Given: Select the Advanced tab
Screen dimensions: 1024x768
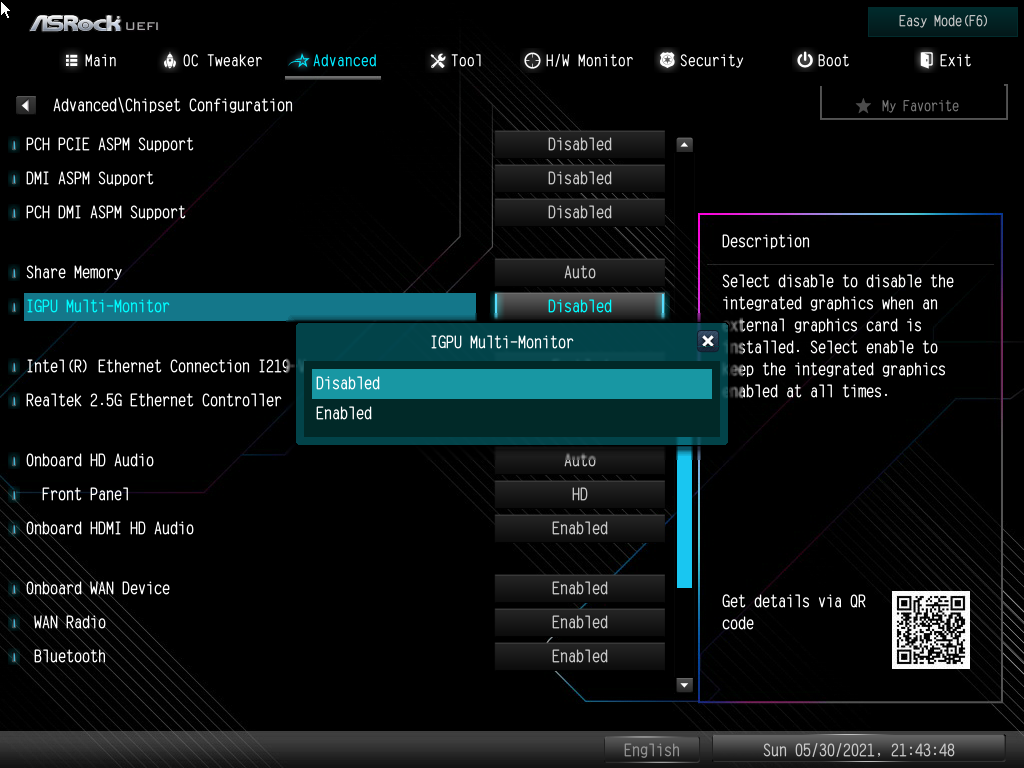Looking at the screenshot, I should coord(333,61).
